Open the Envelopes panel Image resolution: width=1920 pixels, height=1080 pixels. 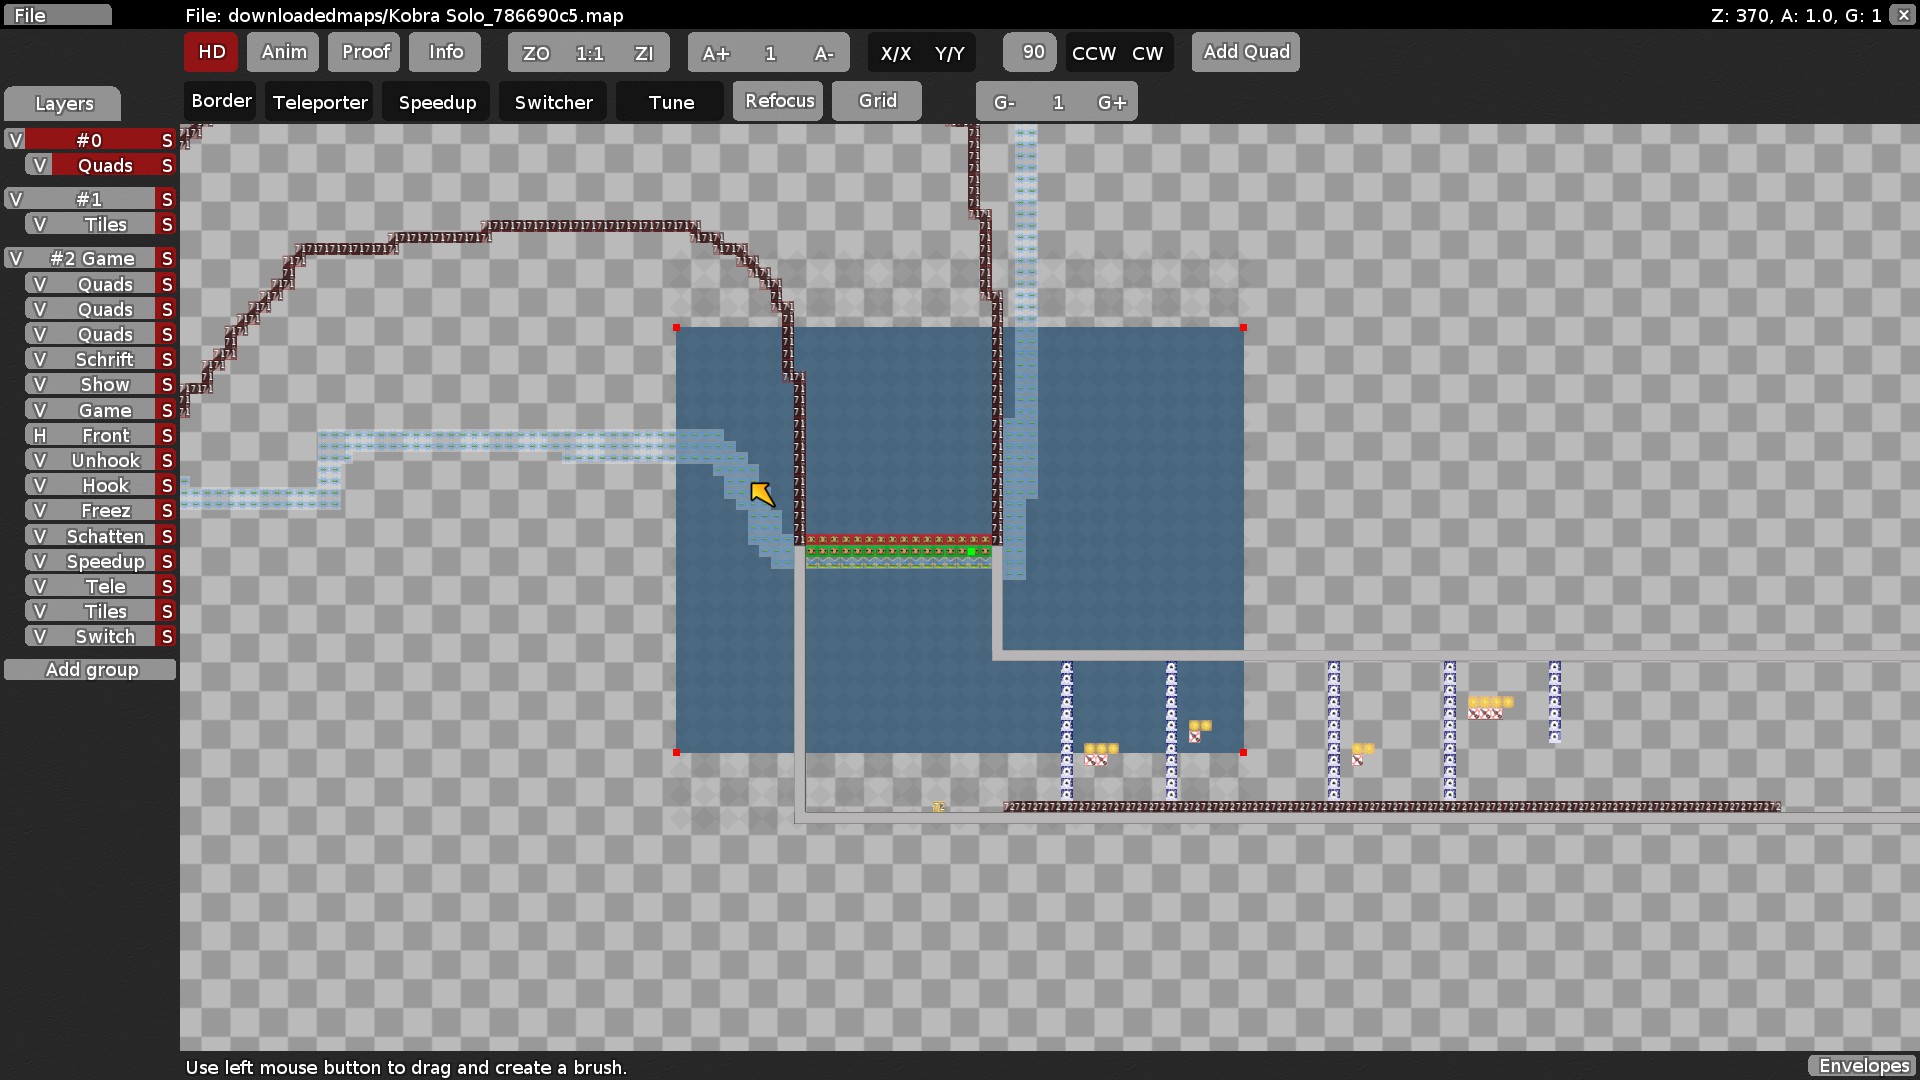(x=1863, y=1066)
